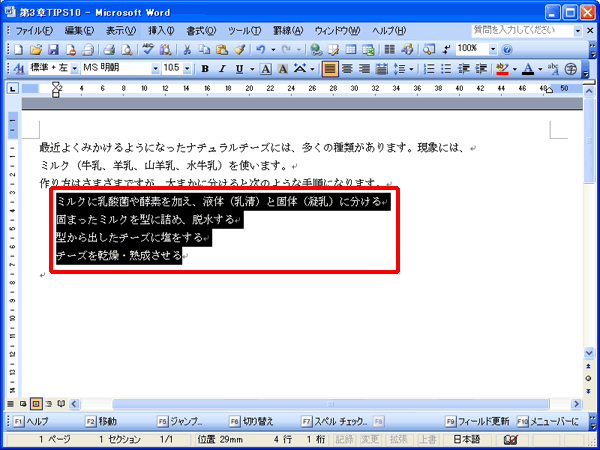This screenshot has width=600, height=450.
Task: Expand the font color dropdown arrow
Action: coord(540,69)
